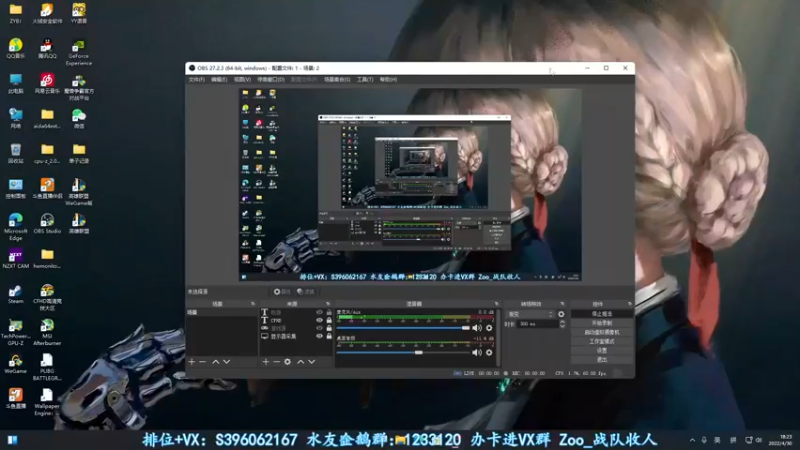The image size is (800, 450).
Task: Open TechPowerUp GPU-Z desktop shortcut
Action: pyautogui.click(x=15, y=332)
